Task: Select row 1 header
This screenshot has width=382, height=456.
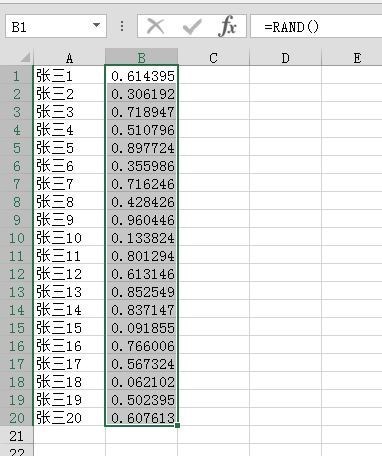Action: tap(17, 76)
